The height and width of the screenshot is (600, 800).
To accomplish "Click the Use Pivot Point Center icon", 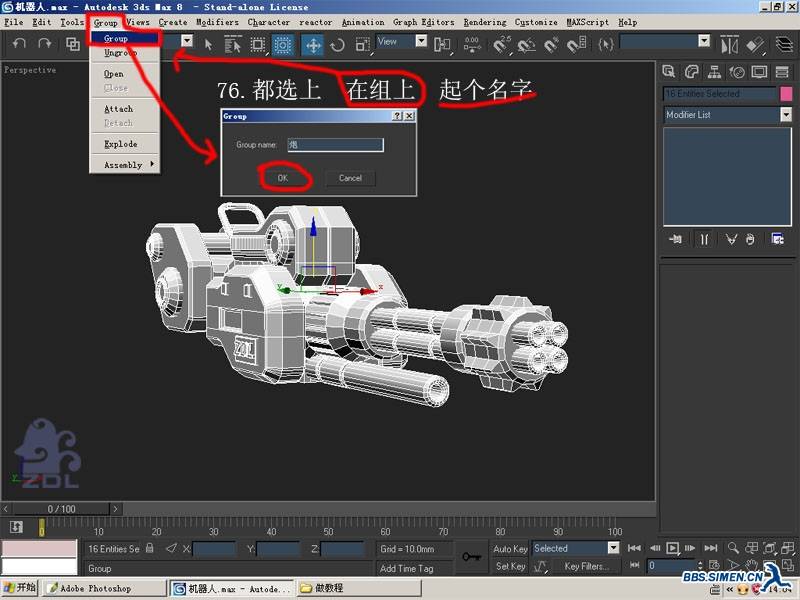I will [x=442, y=45].
